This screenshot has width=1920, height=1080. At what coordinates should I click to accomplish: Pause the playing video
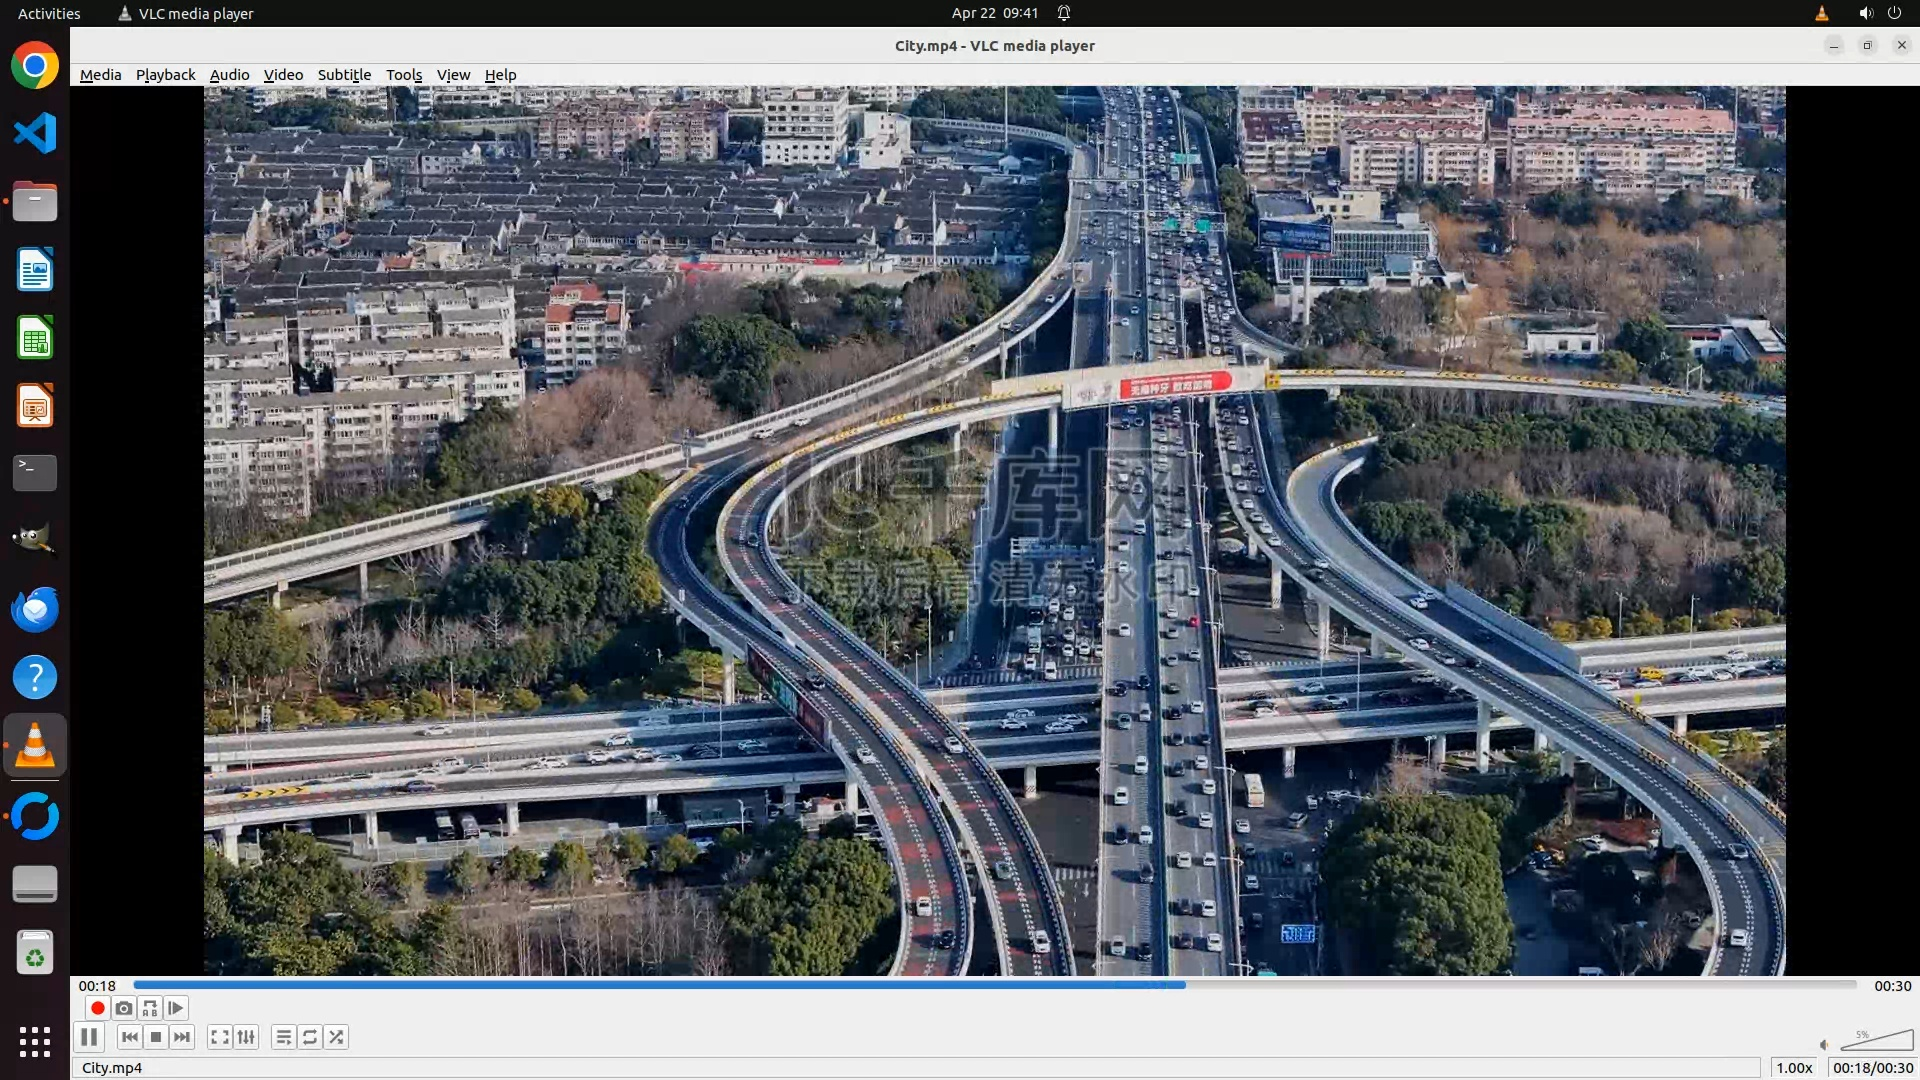point(89,1037)
